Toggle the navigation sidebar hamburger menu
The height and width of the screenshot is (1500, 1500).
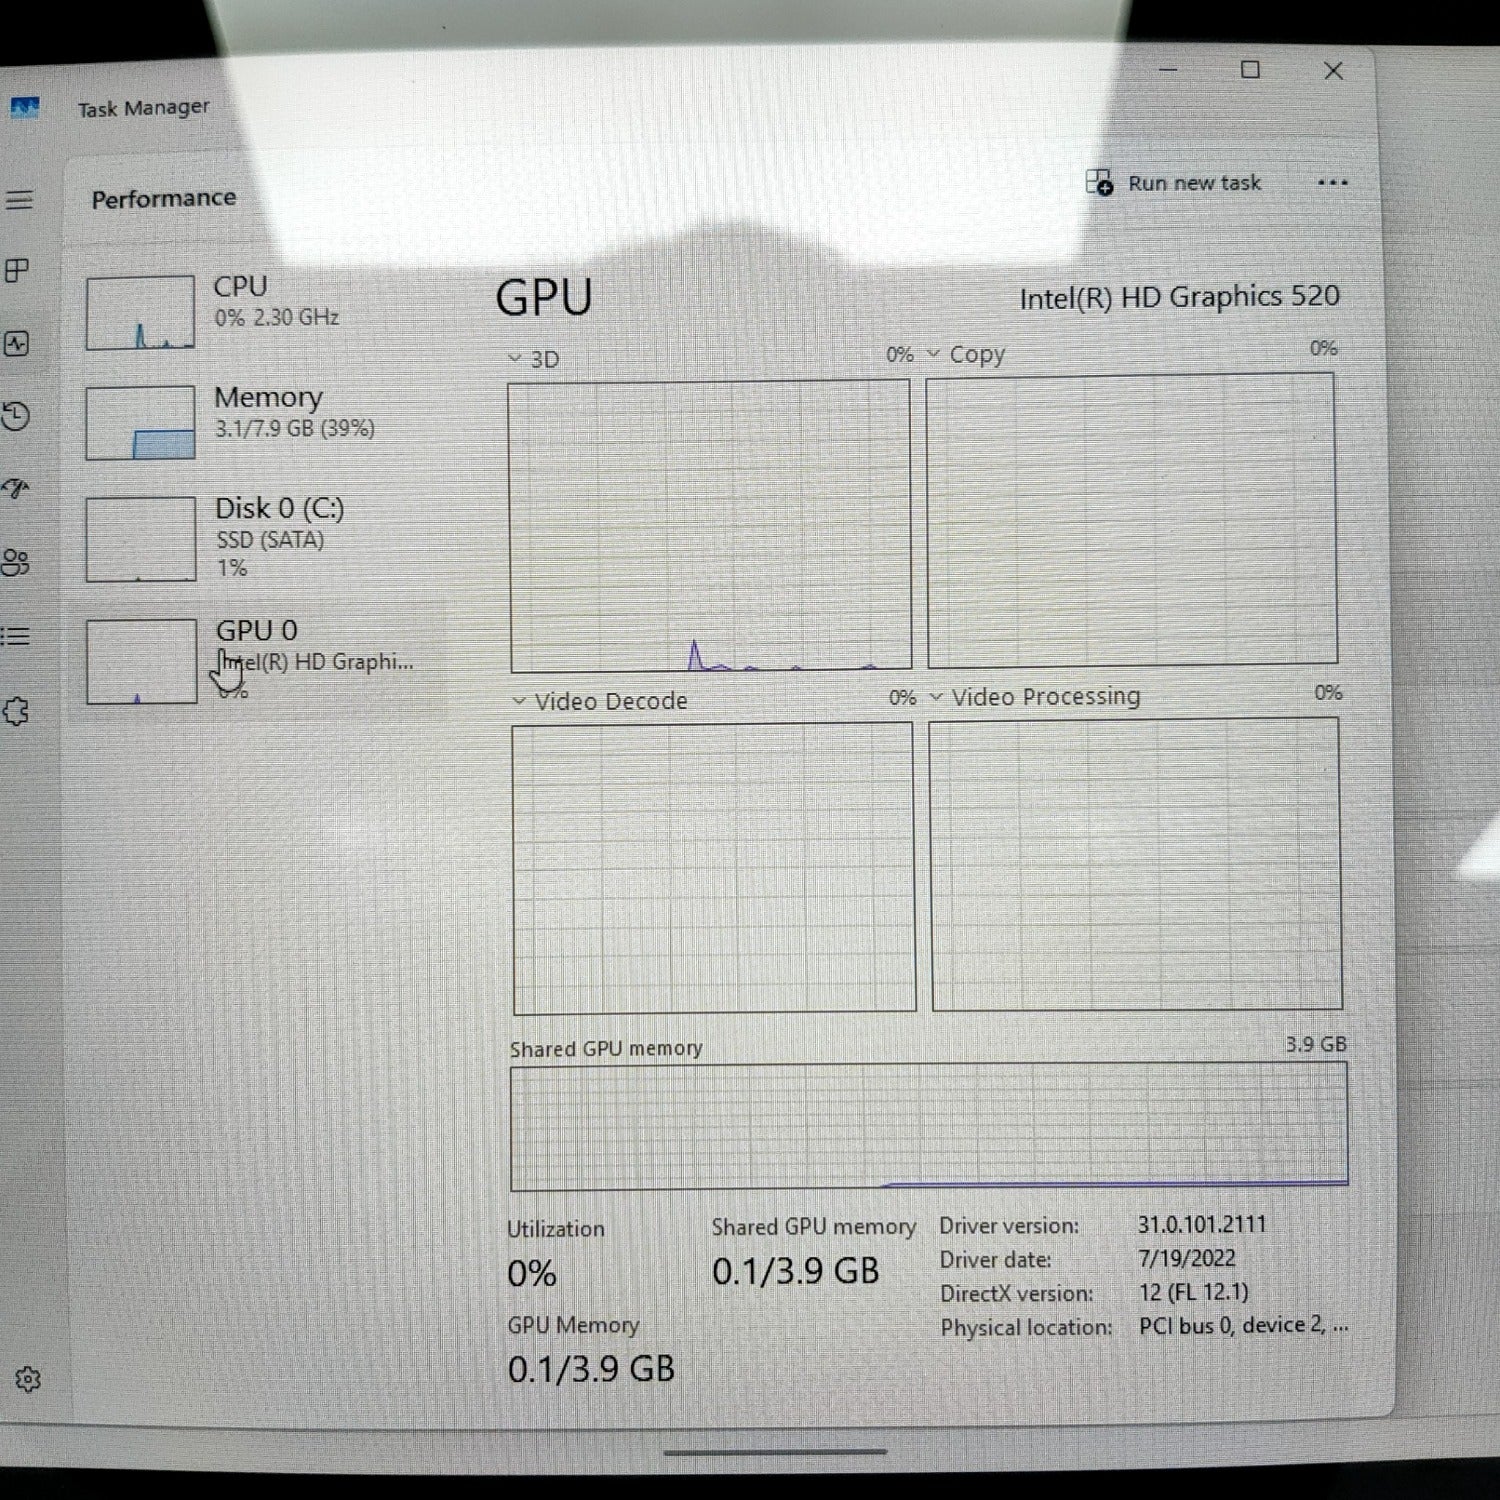(20, 200)
